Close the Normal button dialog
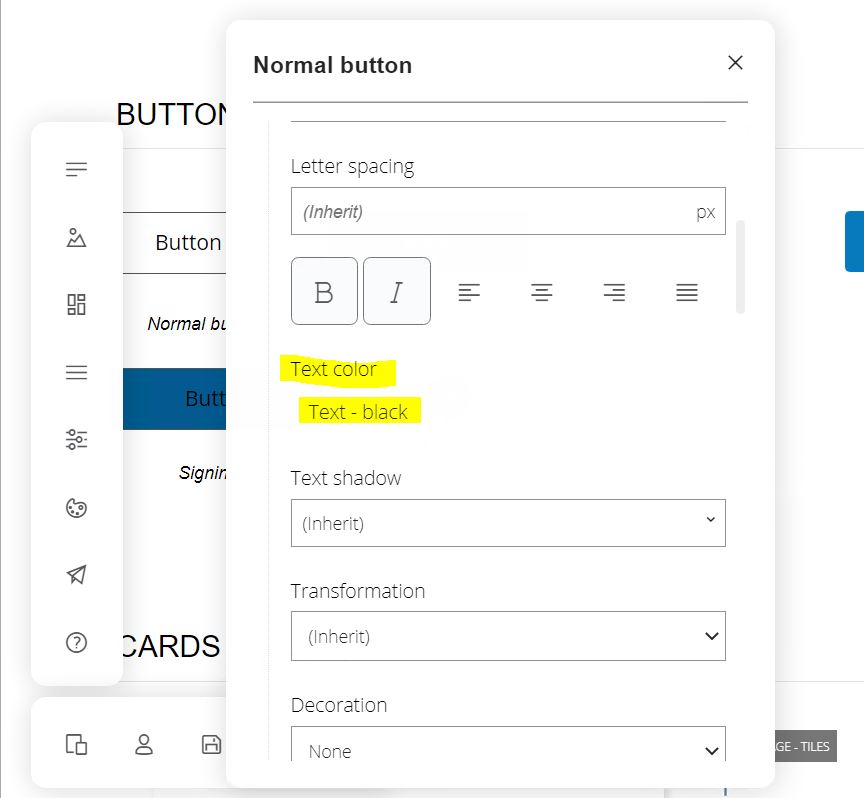 735,63
